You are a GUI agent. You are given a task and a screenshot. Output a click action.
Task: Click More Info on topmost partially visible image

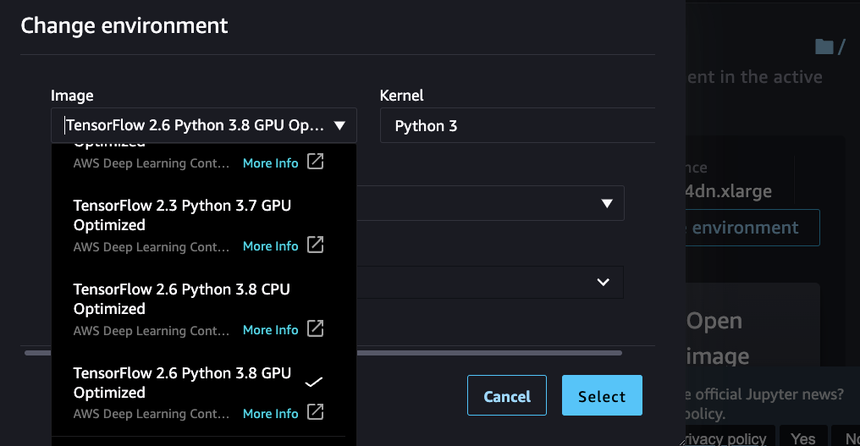click(x=270, y=163)
